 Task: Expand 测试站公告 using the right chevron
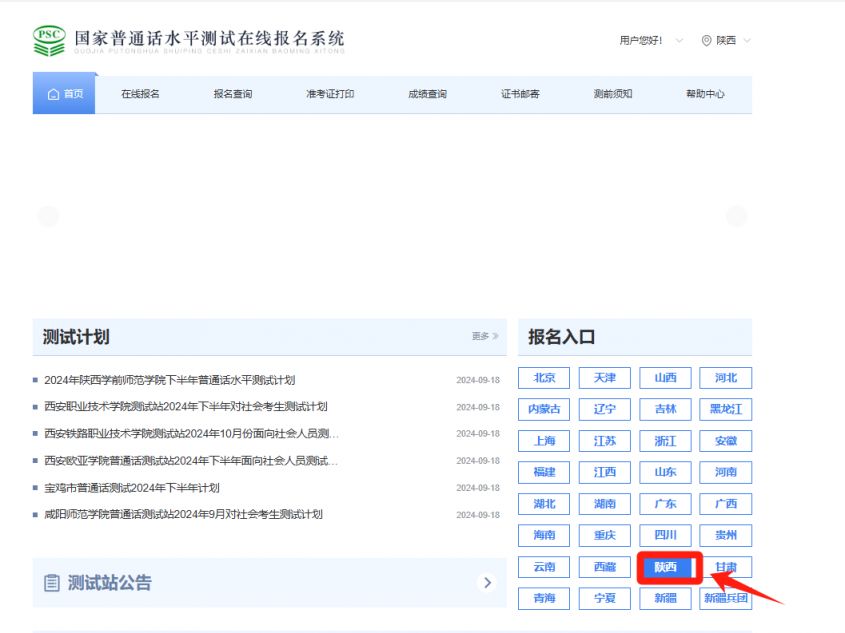click(x=487, y=583)
